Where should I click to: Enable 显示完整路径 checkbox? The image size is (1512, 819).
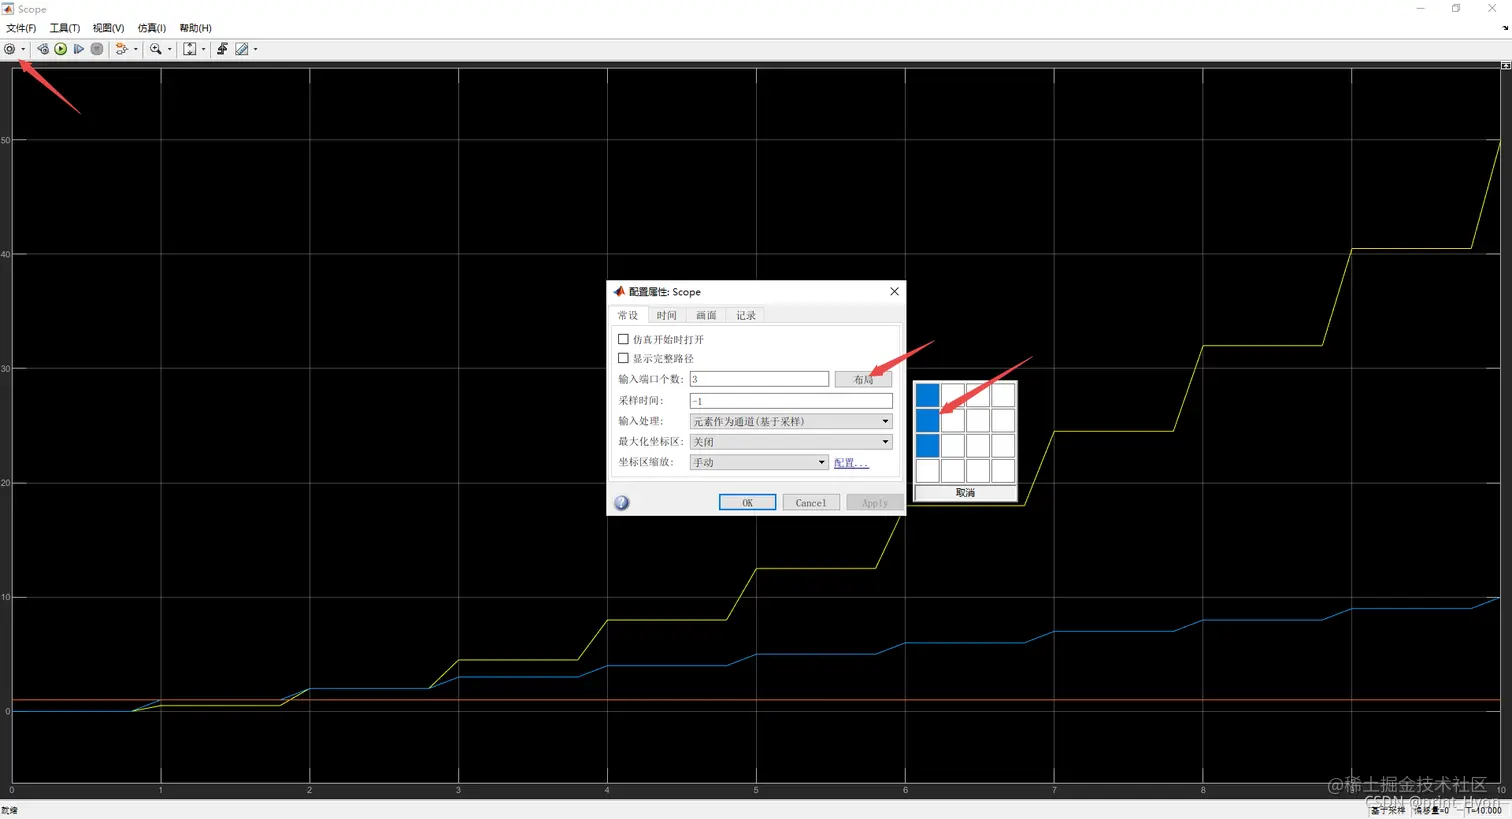pyautogui.click(x=624, y=358)
